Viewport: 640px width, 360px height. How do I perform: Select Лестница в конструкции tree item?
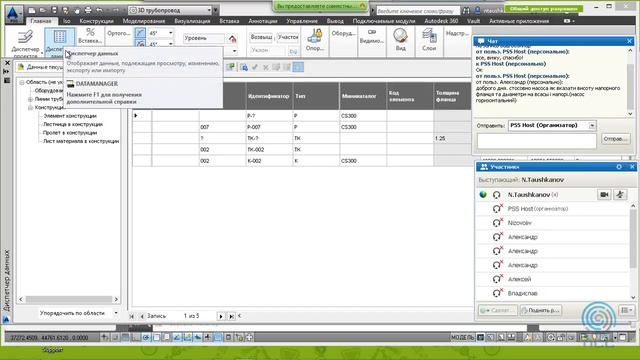tap(73, 124)
